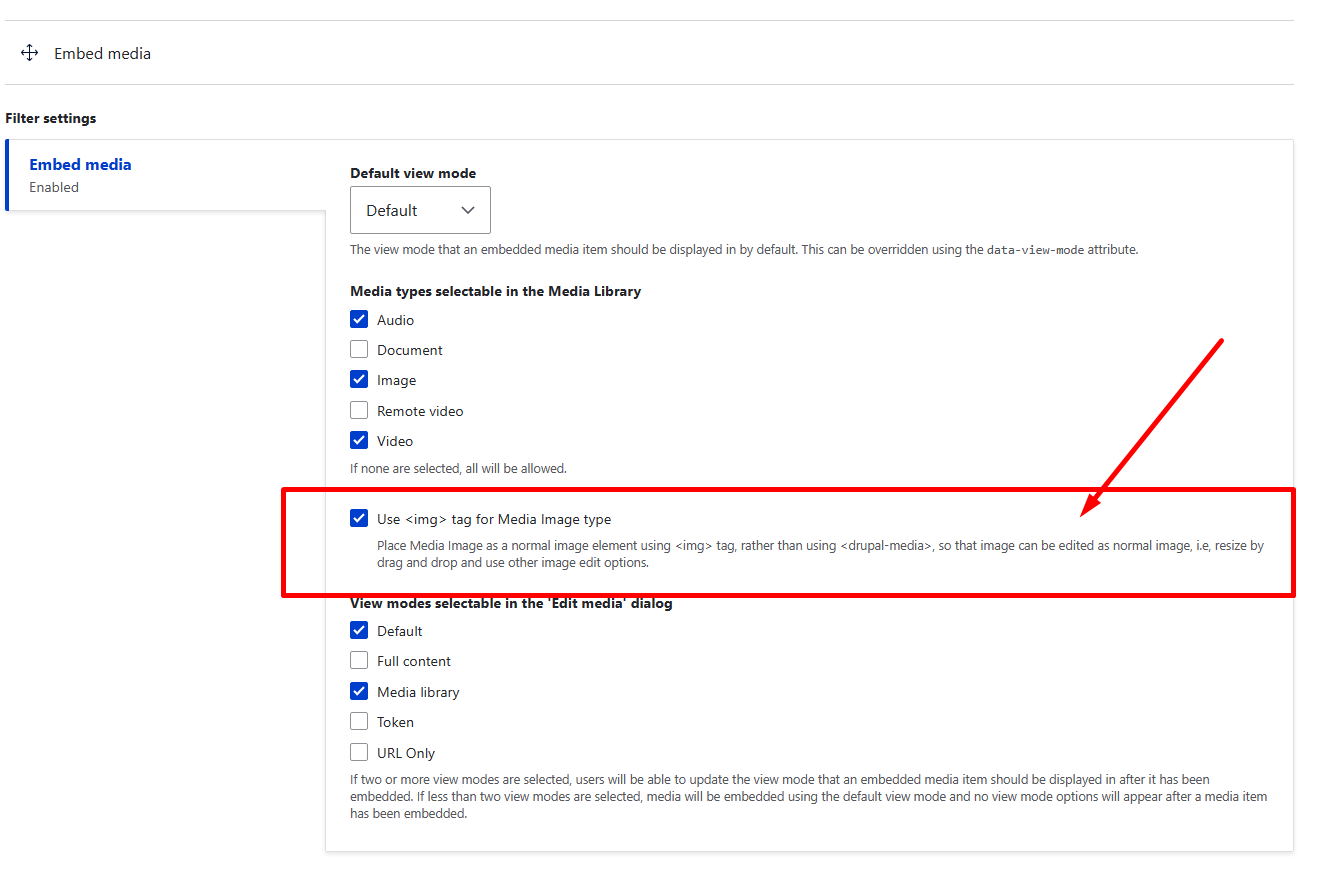This screenshot has width=1317, height=890.
Task: Enable the Remote video media type
Action: pyautogui.click(x=359, y=410)
